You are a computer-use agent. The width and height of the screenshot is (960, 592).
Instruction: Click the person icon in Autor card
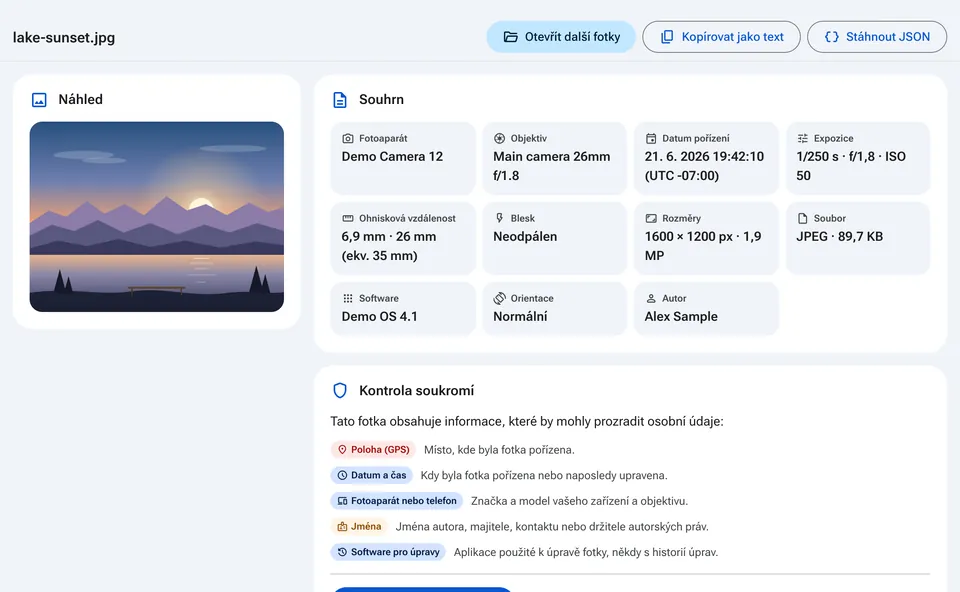click(x=651, y=298)
